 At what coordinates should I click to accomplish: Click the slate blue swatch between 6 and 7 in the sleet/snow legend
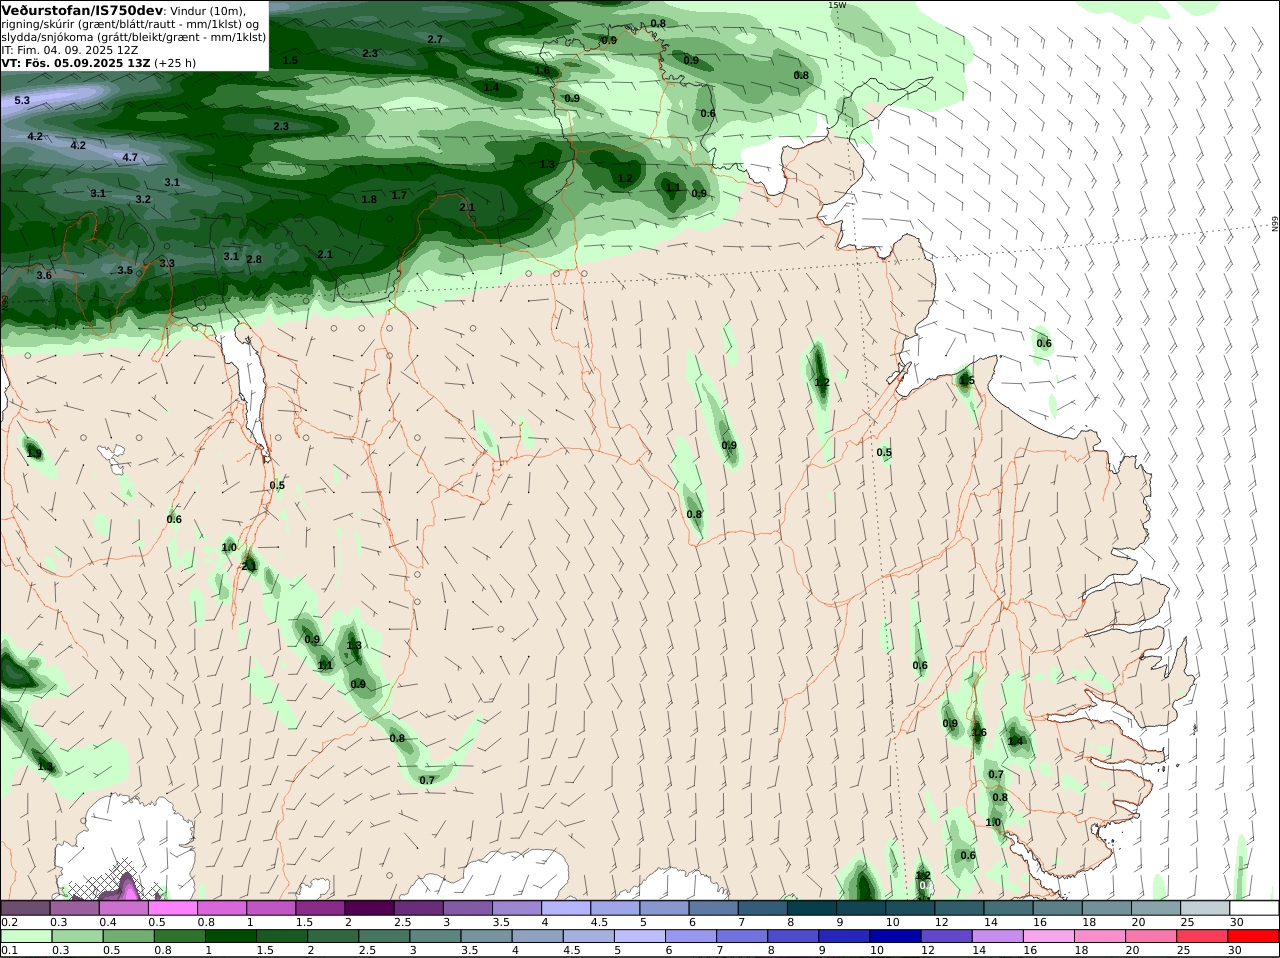715,907
